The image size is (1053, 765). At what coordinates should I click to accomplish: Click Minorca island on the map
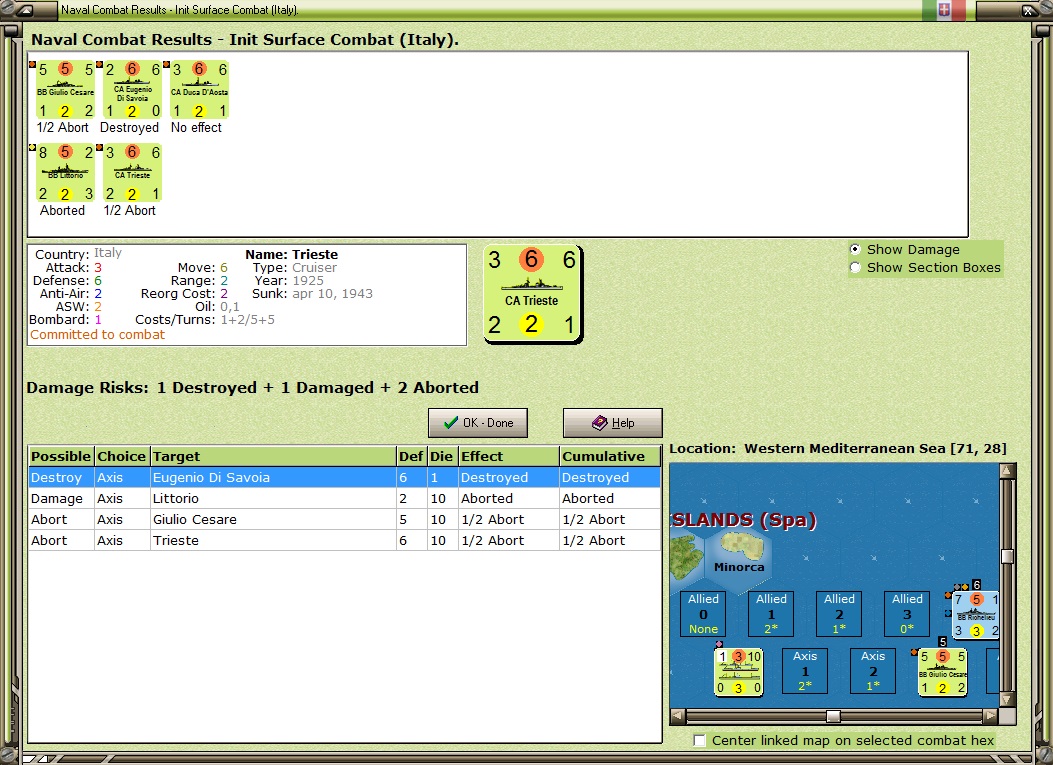tap(741, 548)
